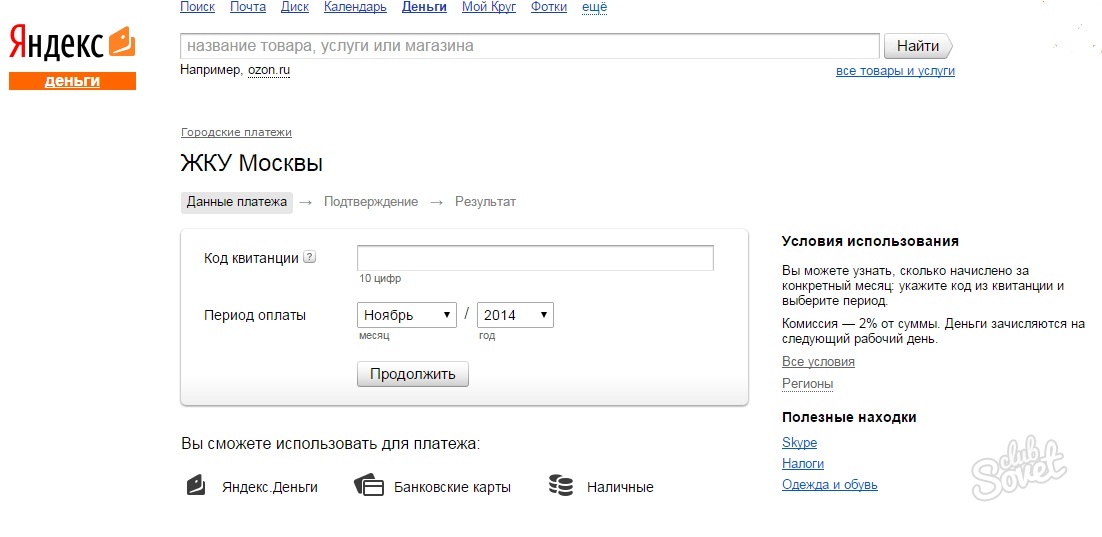Click the Данные платежа step

click(x=237, y=202)
